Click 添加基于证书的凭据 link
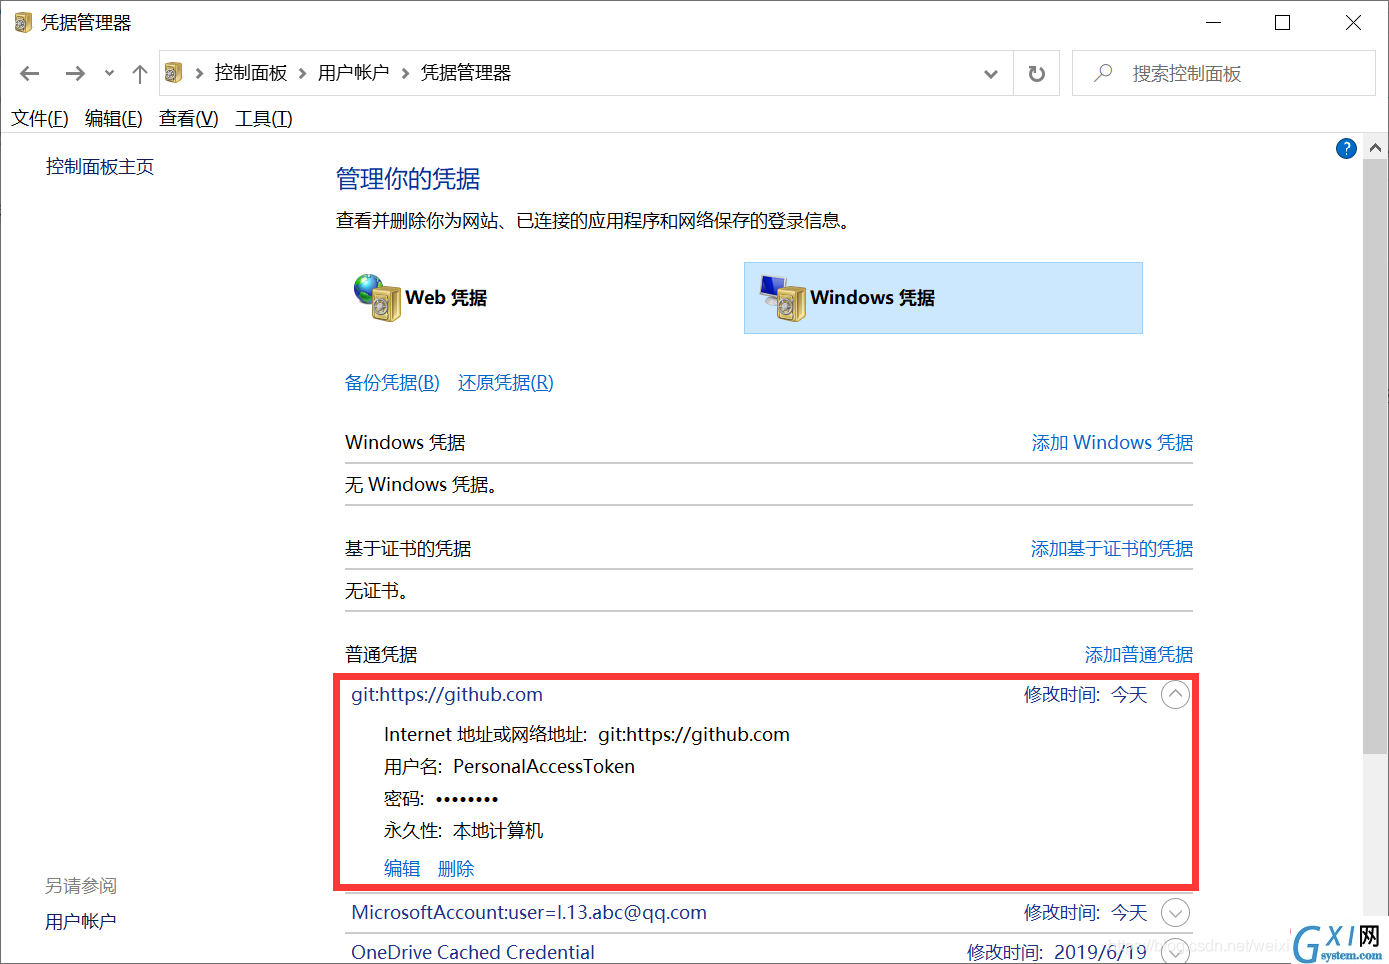This screenshot has width=1389, height=964. (1112, 549)
